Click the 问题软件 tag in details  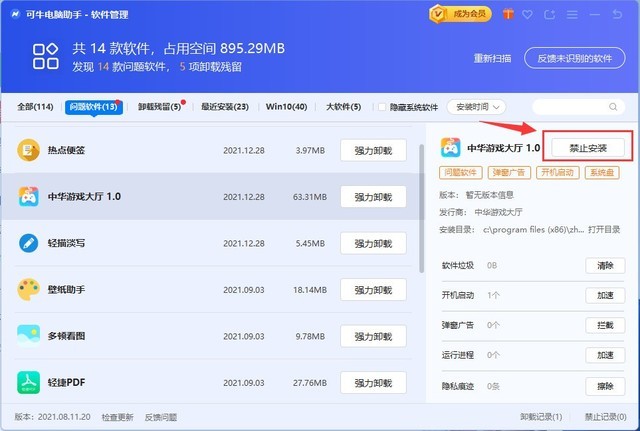pos(461,173)
